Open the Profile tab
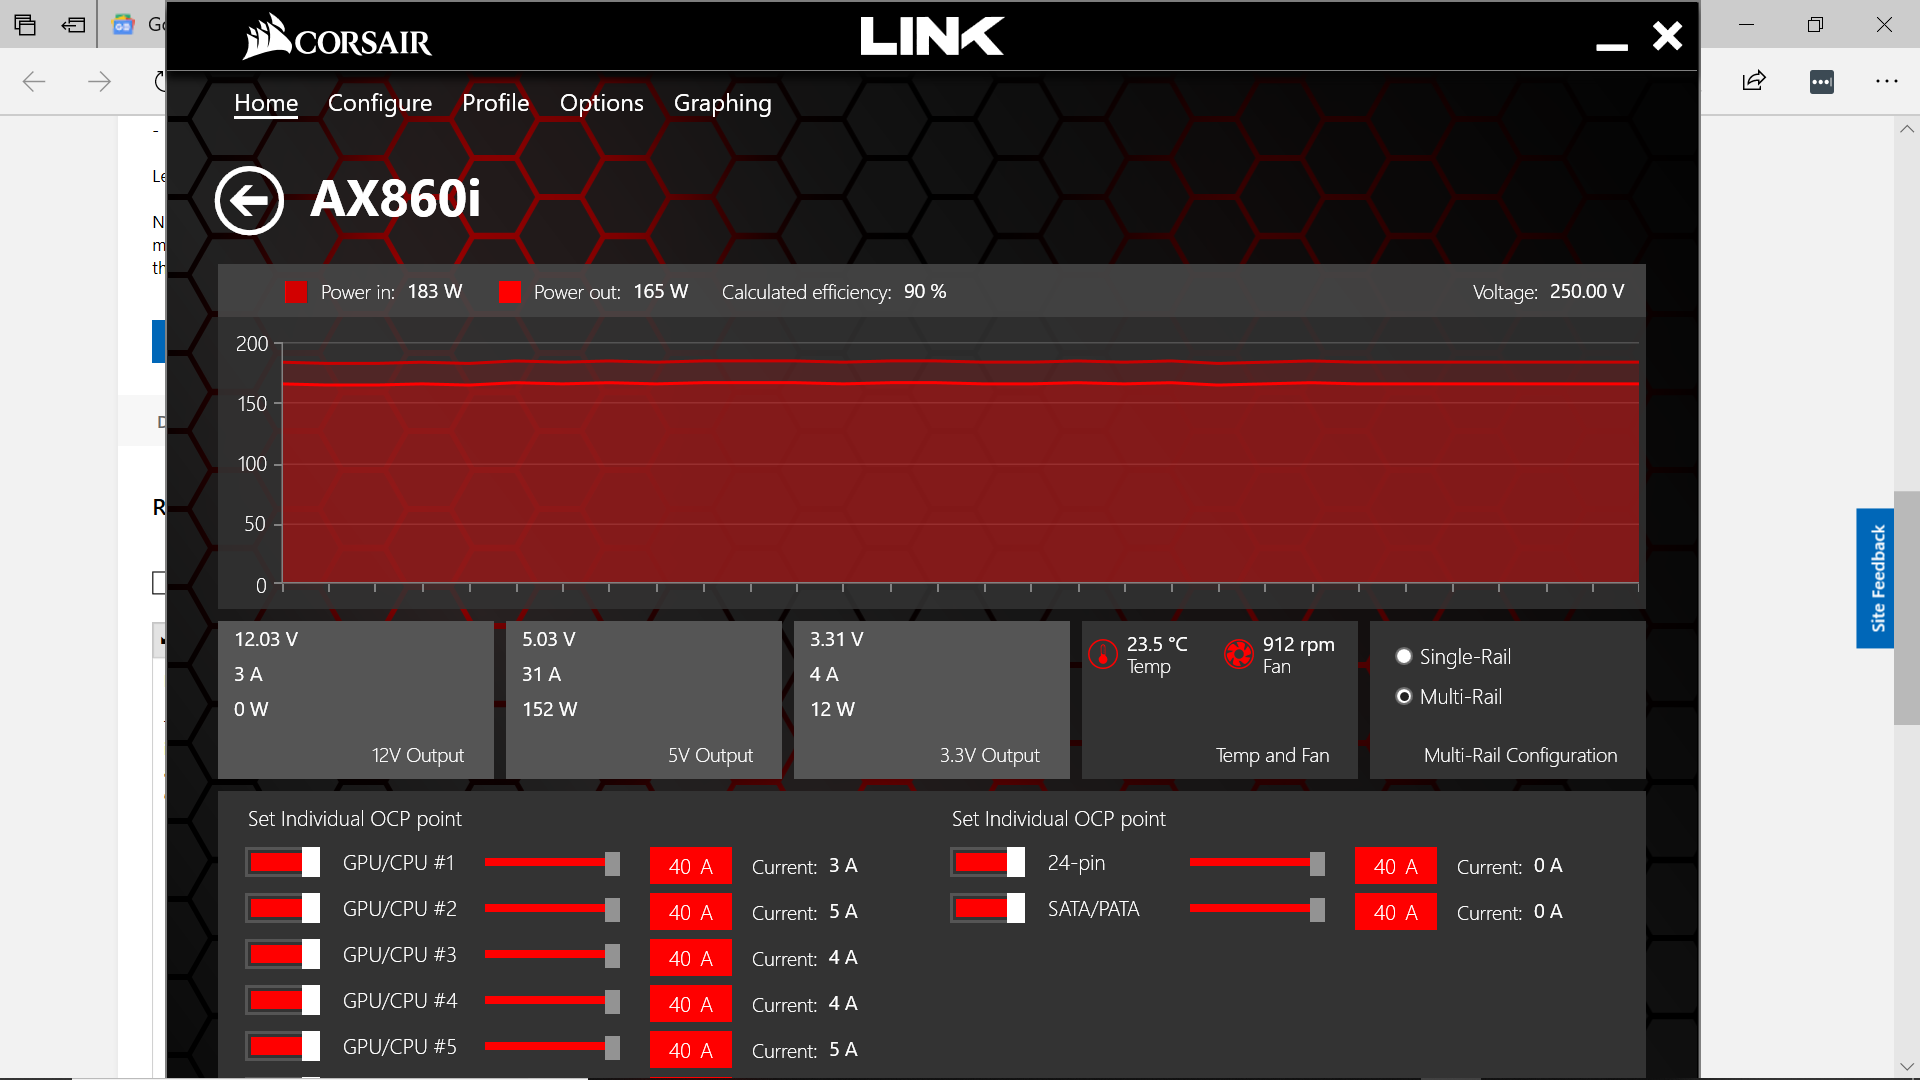The height and width of the screenshot is (1080, 1920). click(x=495, y=103)
